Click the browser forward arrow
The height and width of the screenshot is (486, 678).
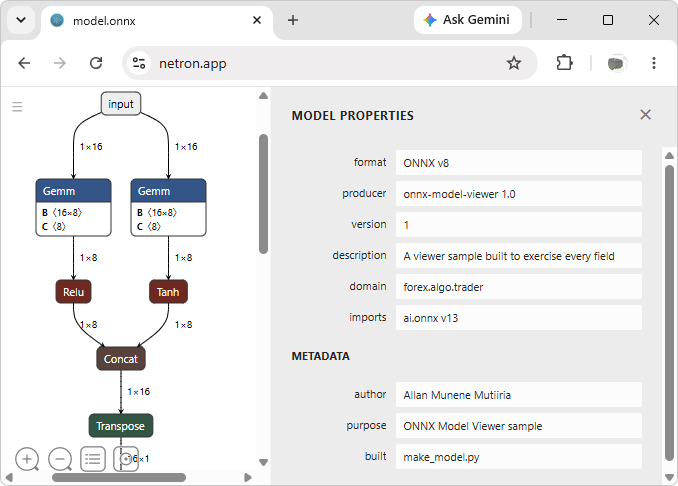60,63
